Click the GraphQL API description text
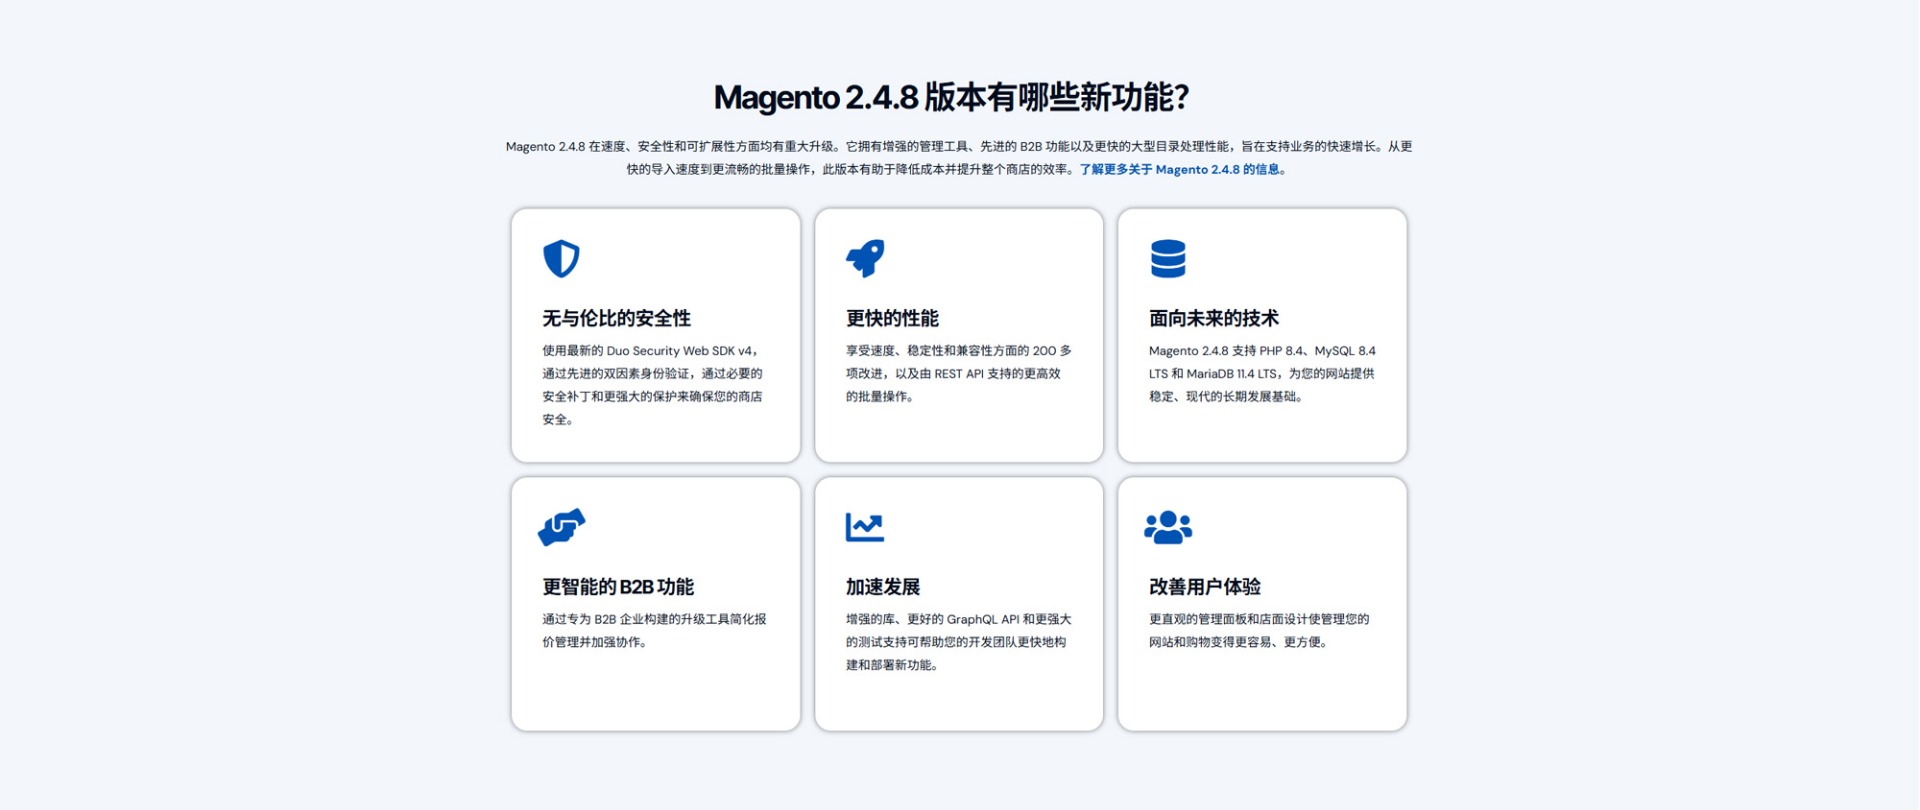 (x=958, y=642)
